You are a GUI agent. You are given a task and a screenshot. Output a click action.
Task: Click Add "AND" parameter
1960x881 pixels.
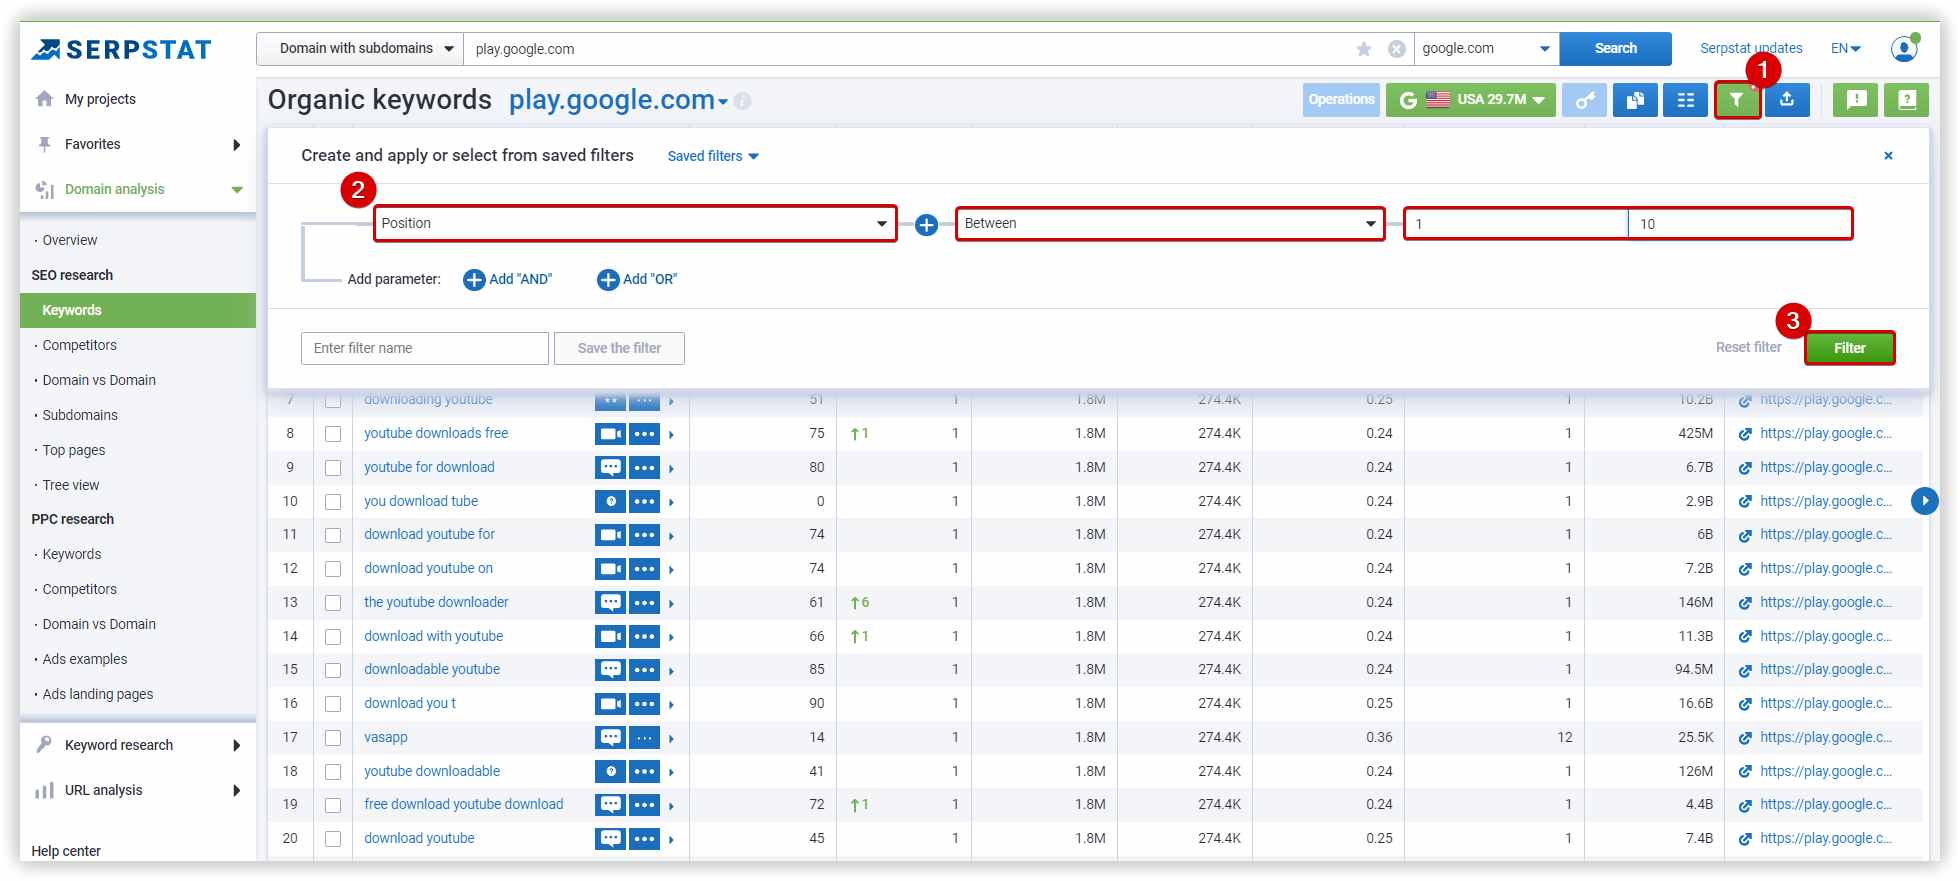(x=508, y=280)
